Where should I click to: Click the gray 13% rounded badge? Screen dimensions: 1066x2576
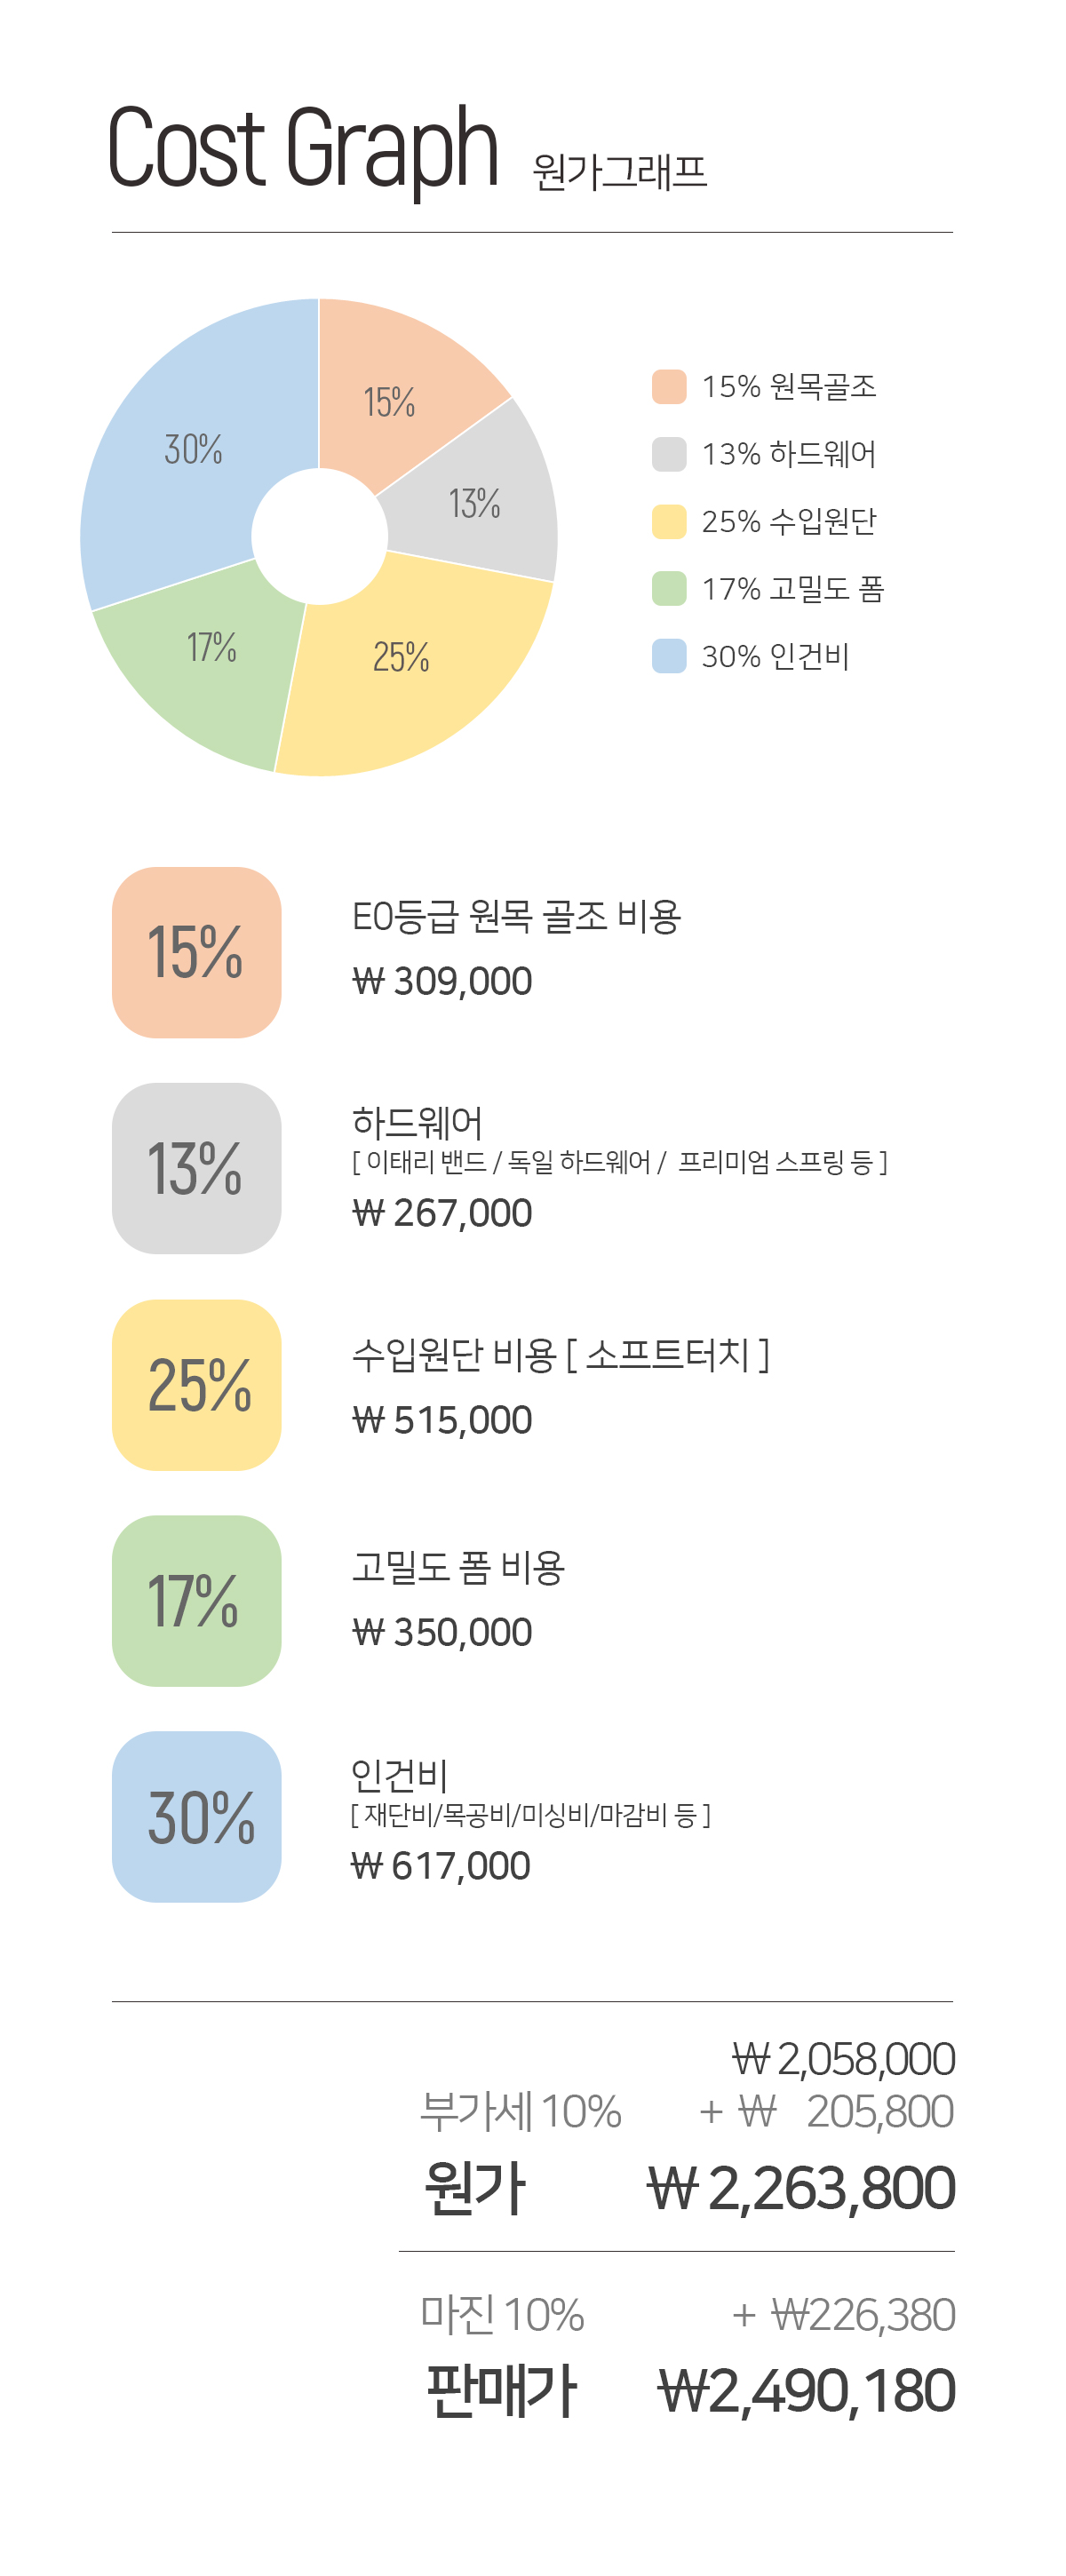click(196, 1168)
